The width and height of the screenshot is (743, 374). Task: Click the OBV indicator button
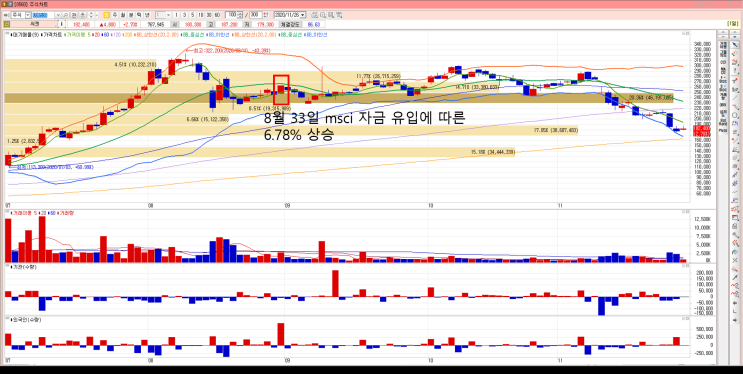click(723, 104)
